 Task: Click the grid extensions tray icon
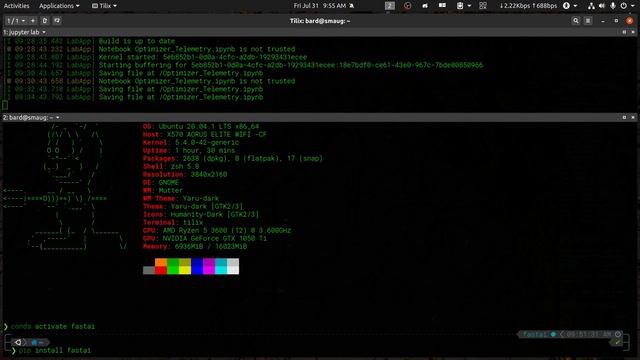pos(483,6)
